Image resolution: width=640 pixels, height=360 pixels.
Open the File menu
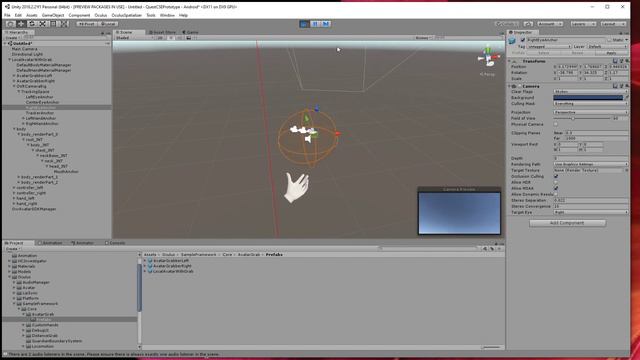(7, 15)
